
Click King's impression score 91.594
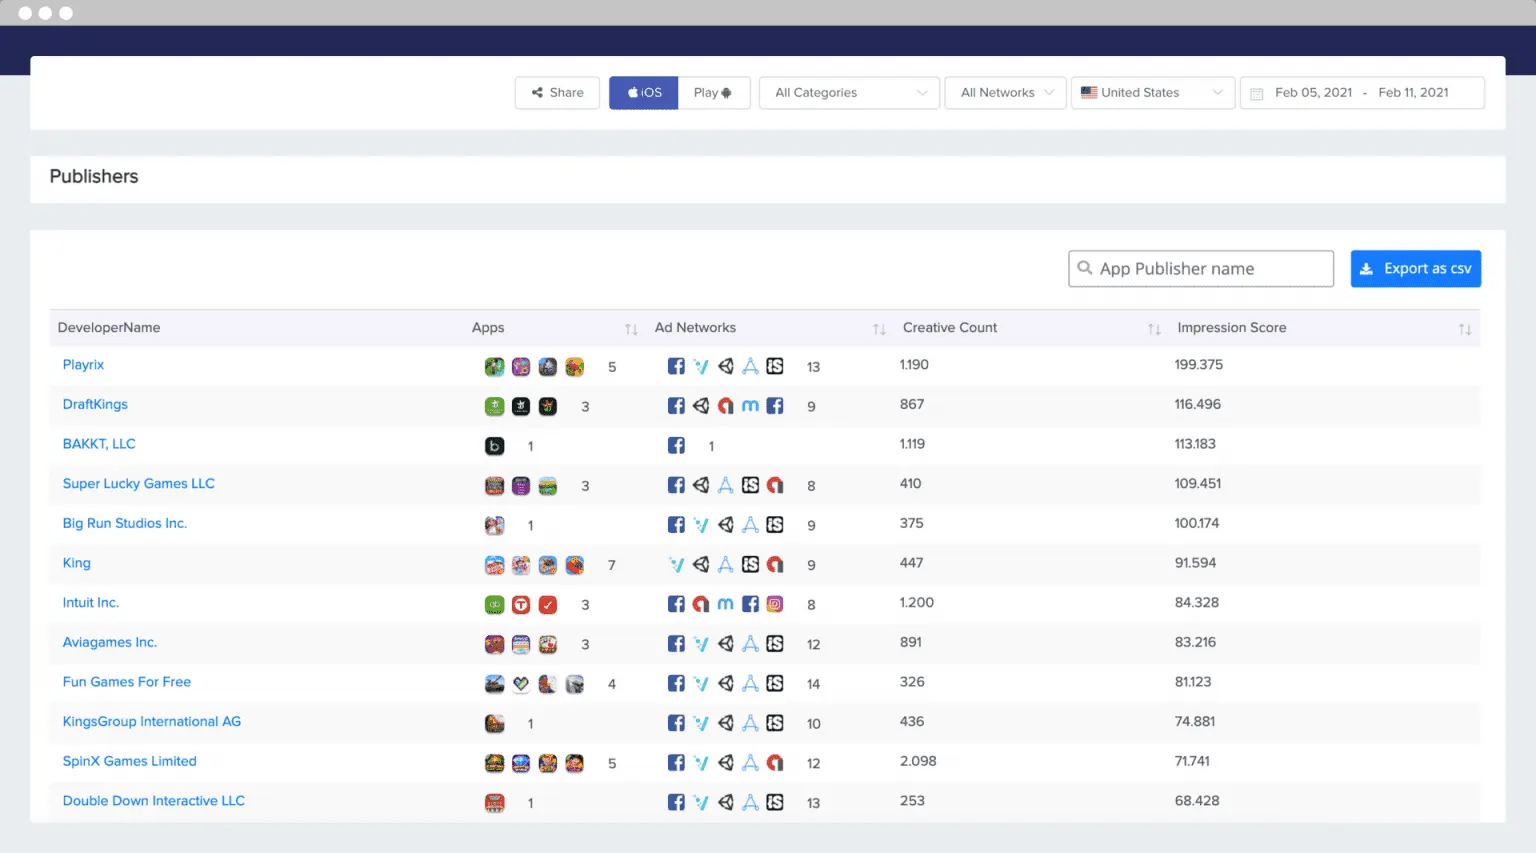1196,563
